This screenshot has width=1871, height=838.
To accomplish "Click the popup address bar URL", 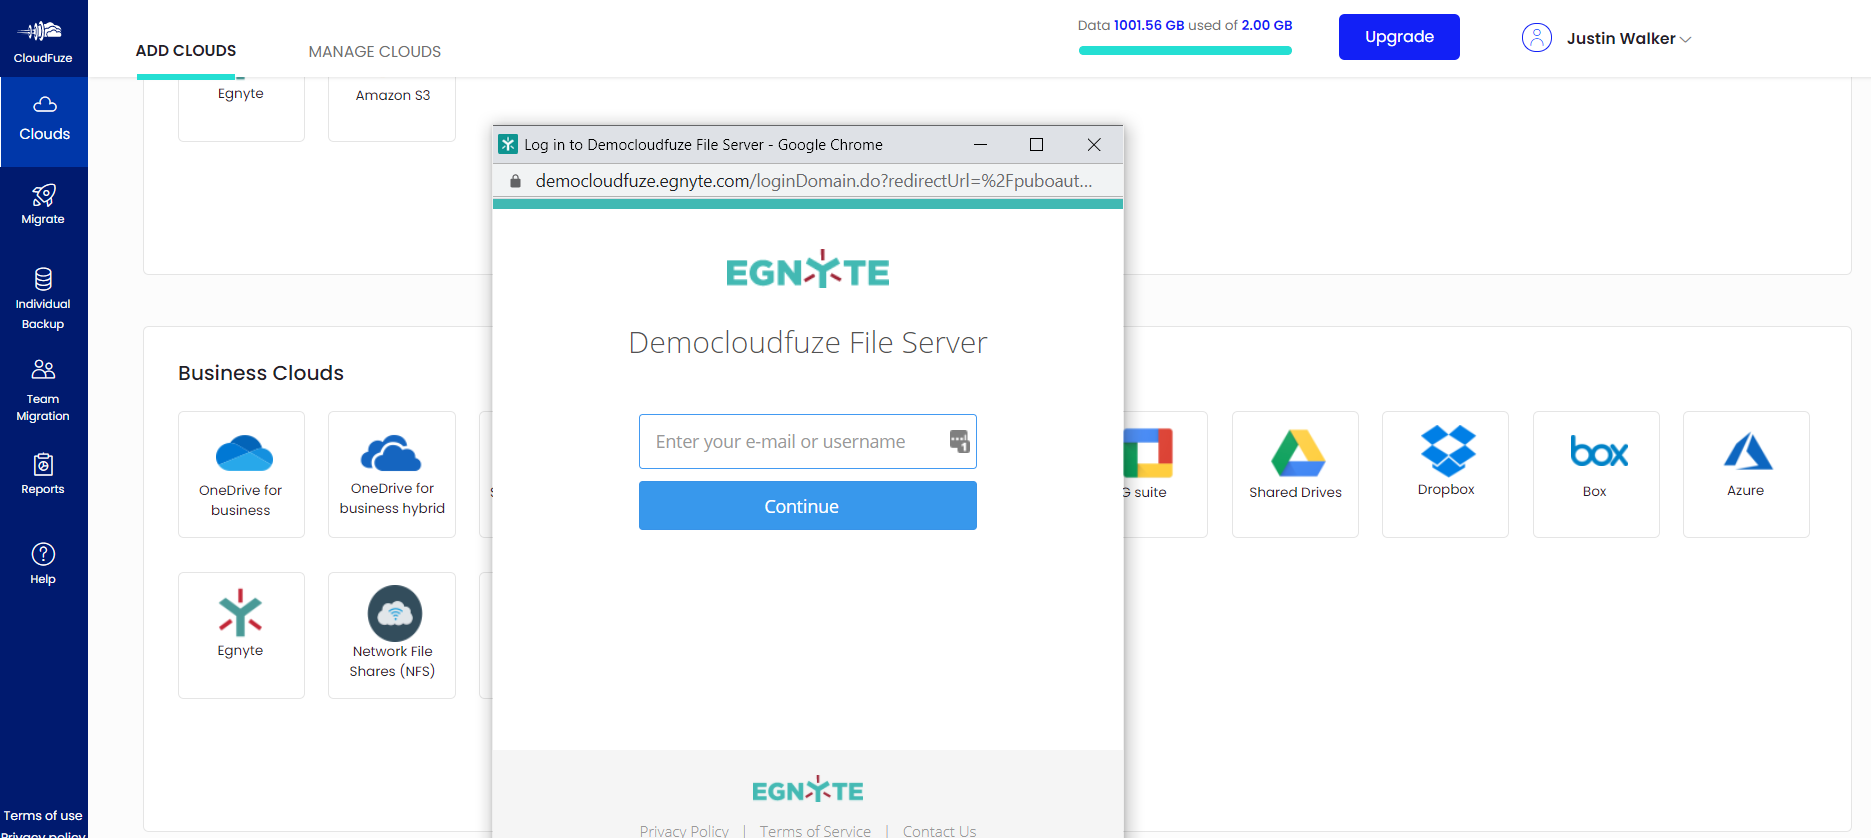I will pos(813,181).
